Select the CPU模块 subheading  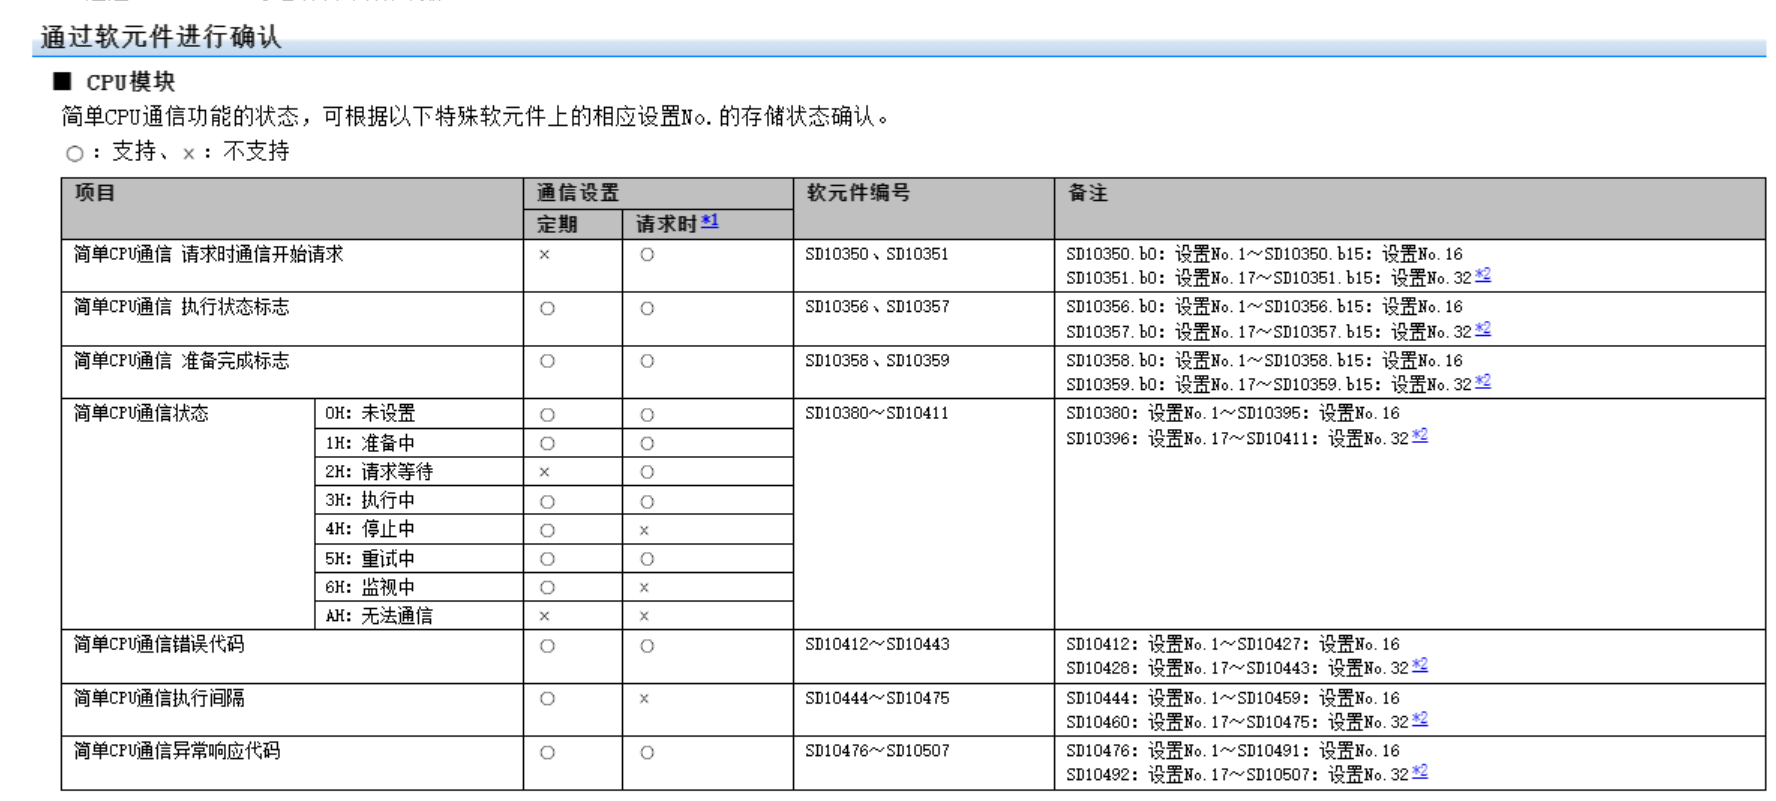coord(130,82)
